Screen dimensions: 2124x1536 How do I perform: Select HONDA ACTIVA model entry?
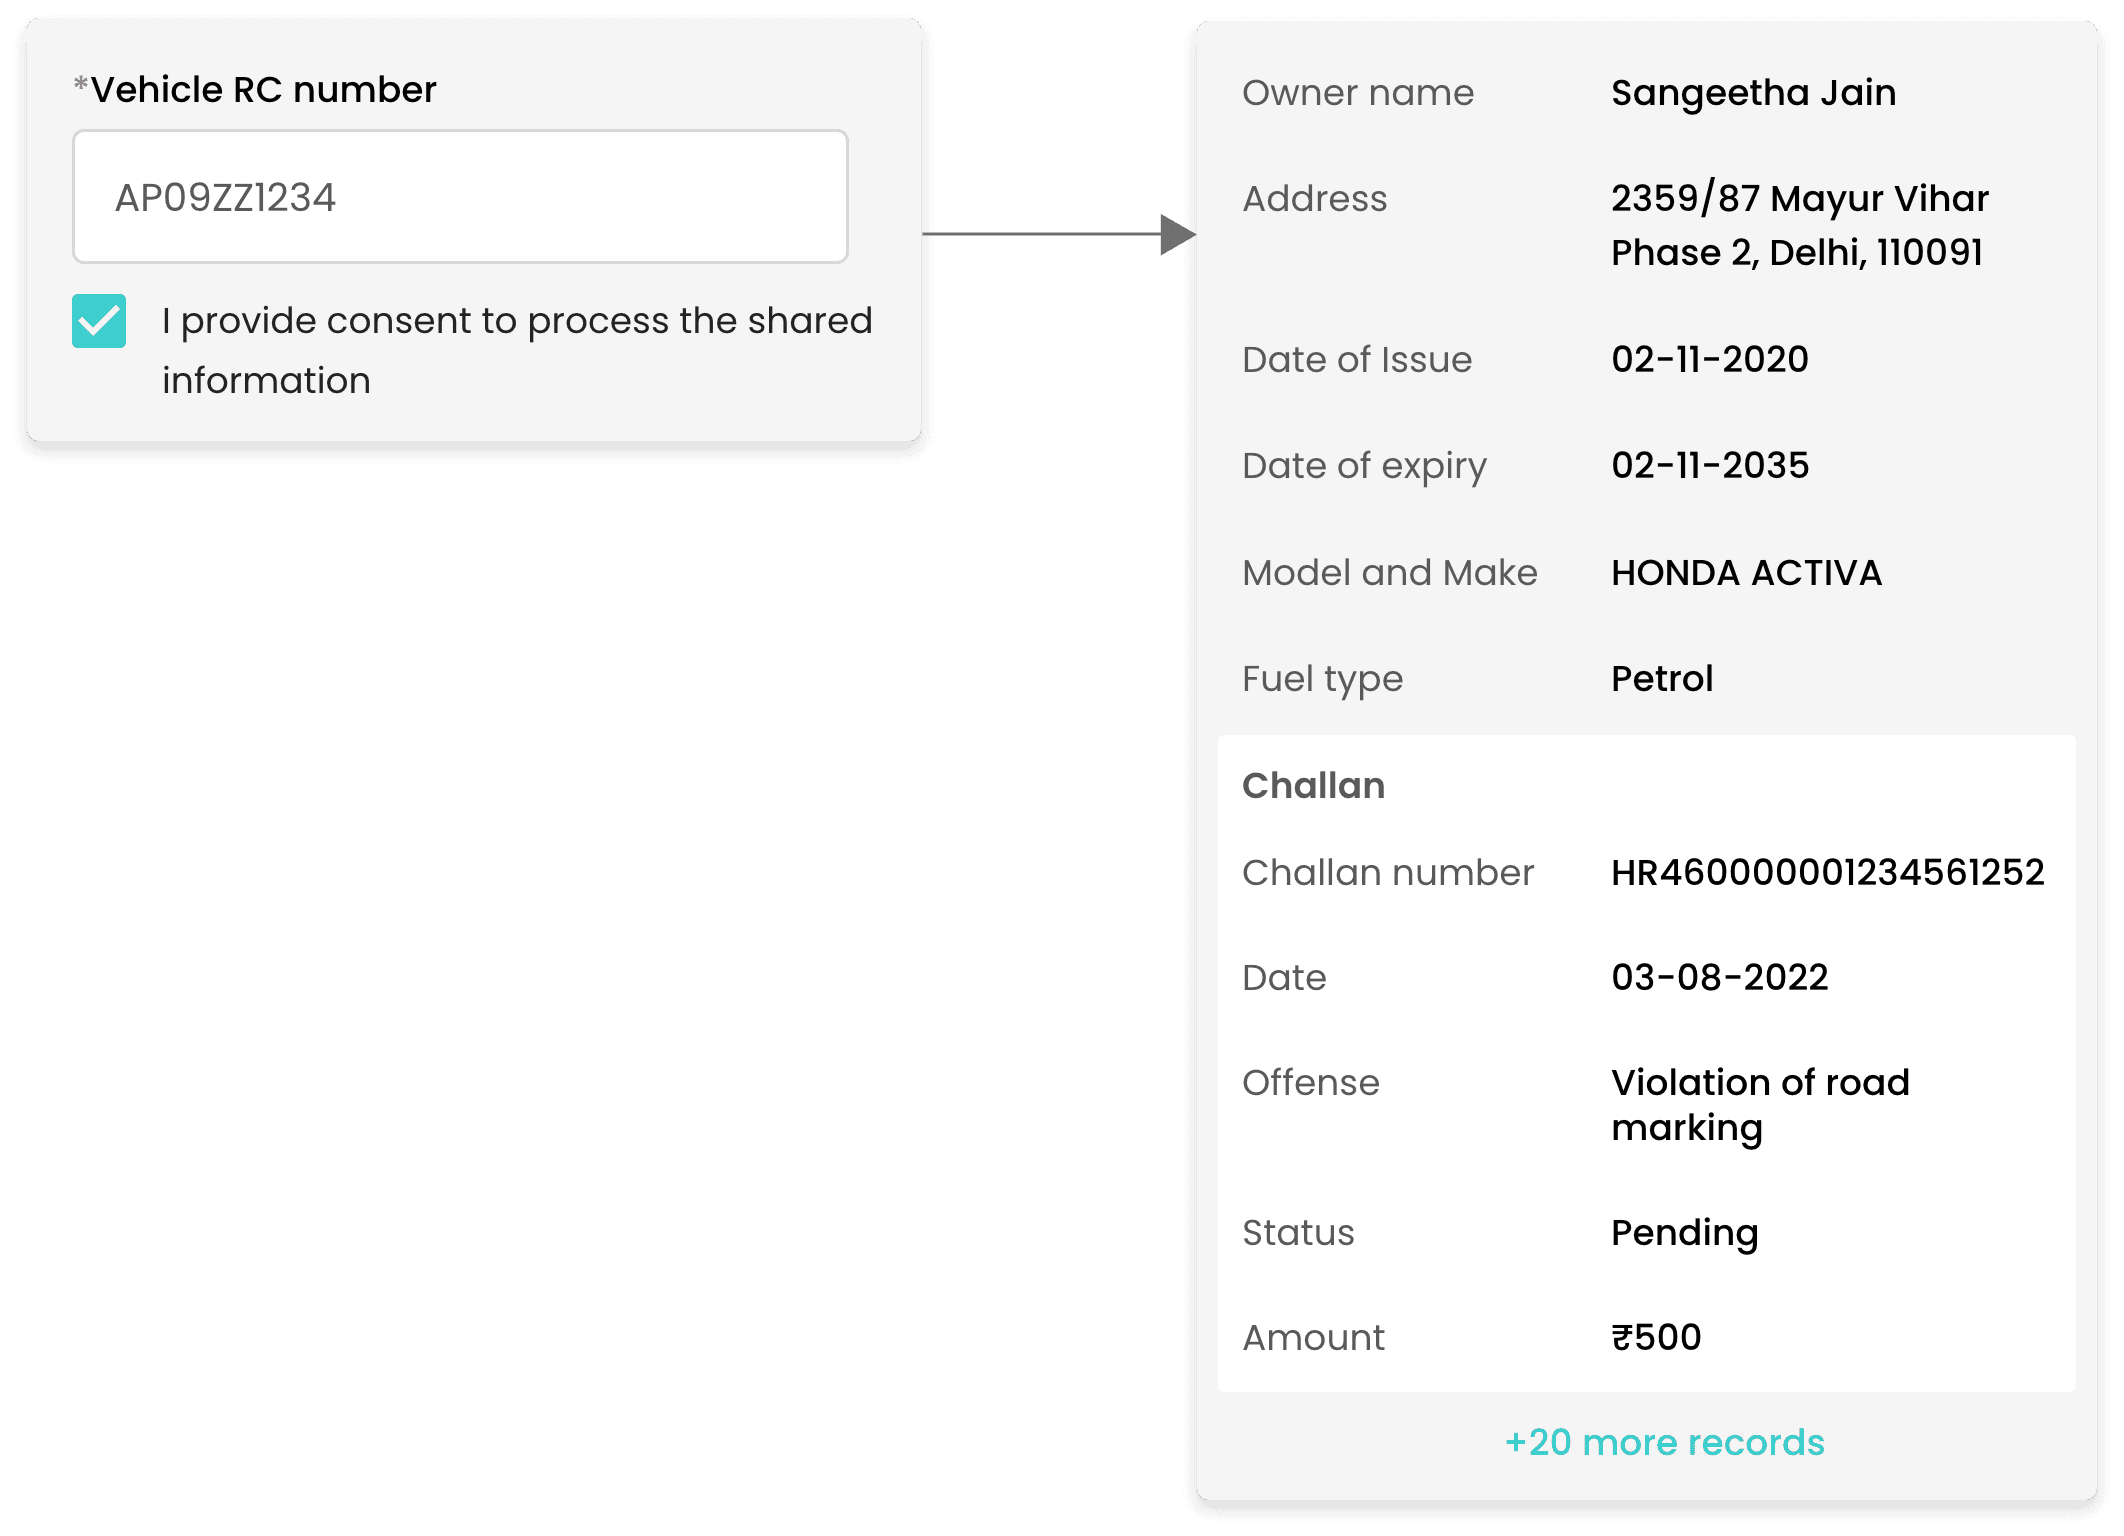tap(1747, 573)
